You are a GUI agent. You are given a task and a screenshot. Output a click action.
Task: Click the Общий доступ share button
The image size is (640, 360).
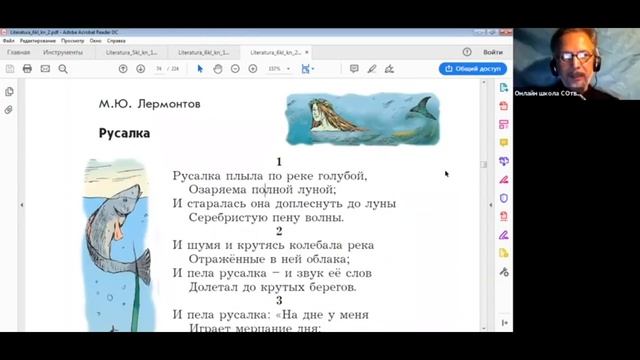point(473,69)
